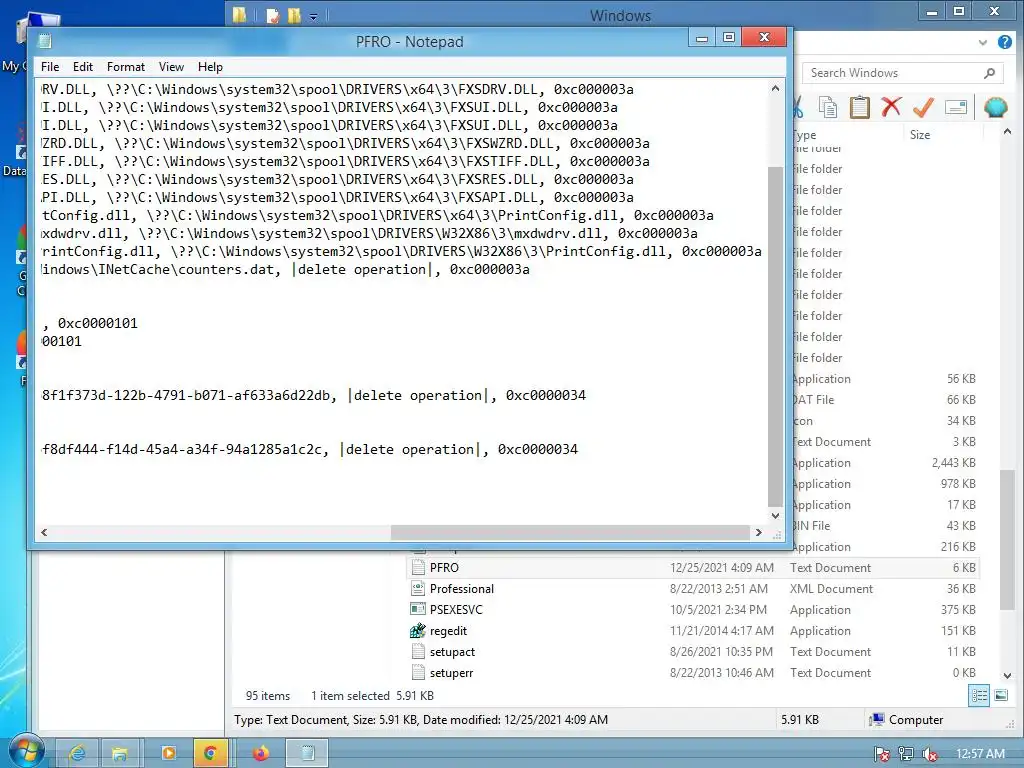
Task: Click Notepad horizontal scrollbar right arrow
Action: 758,532
